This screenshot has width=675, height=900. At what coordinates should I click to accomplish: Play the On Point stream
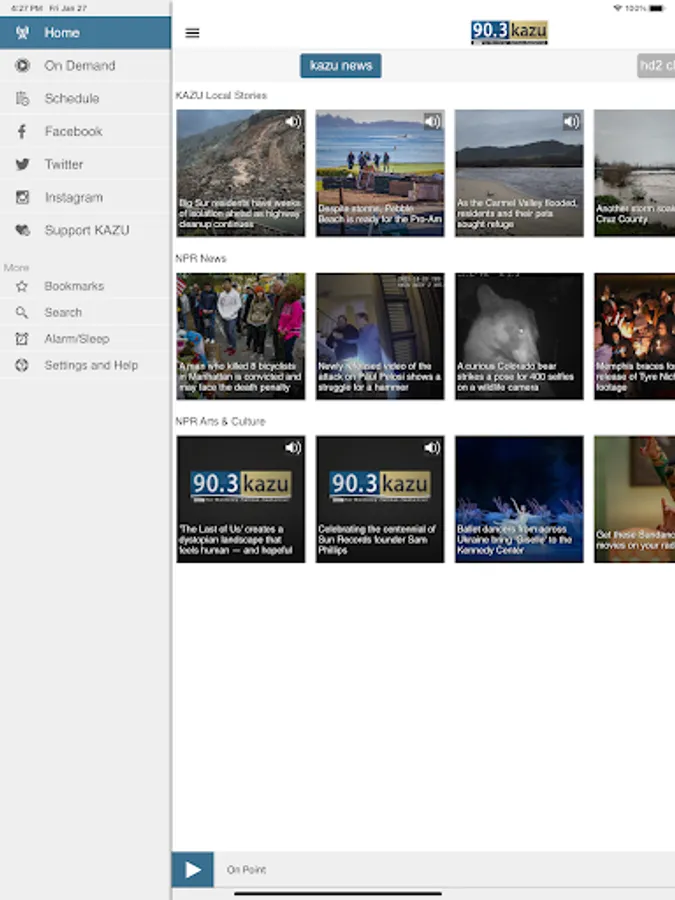coord(193,870)
